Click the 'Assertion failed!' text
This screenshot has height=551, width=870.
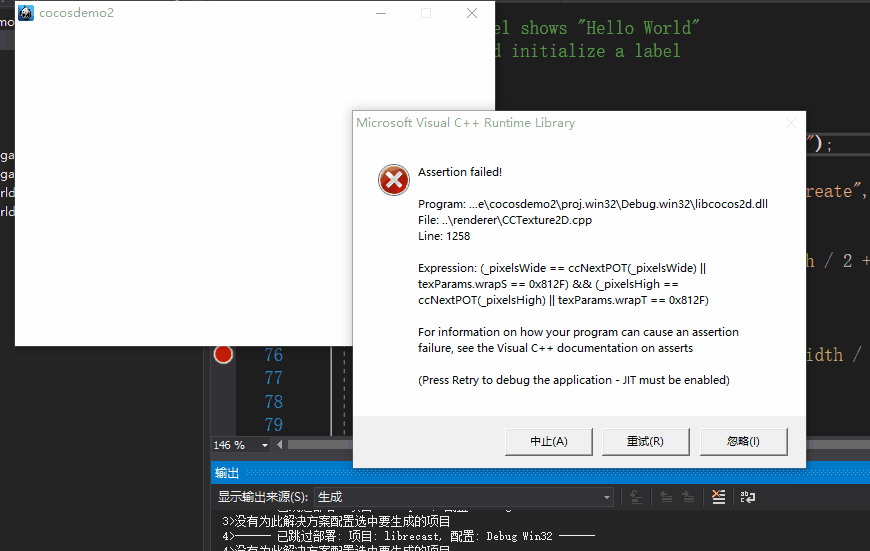click(460, 173)
